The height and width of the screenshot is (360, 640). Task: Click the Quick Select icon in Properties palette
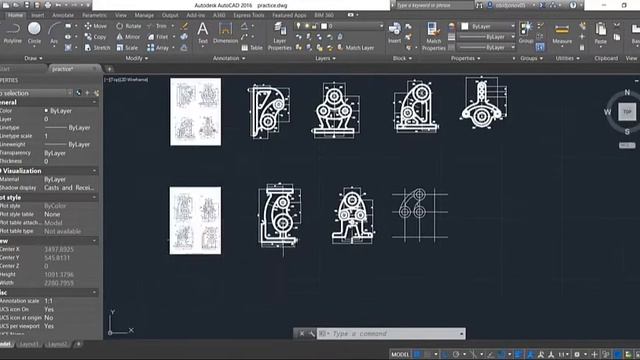coord(97,93)
